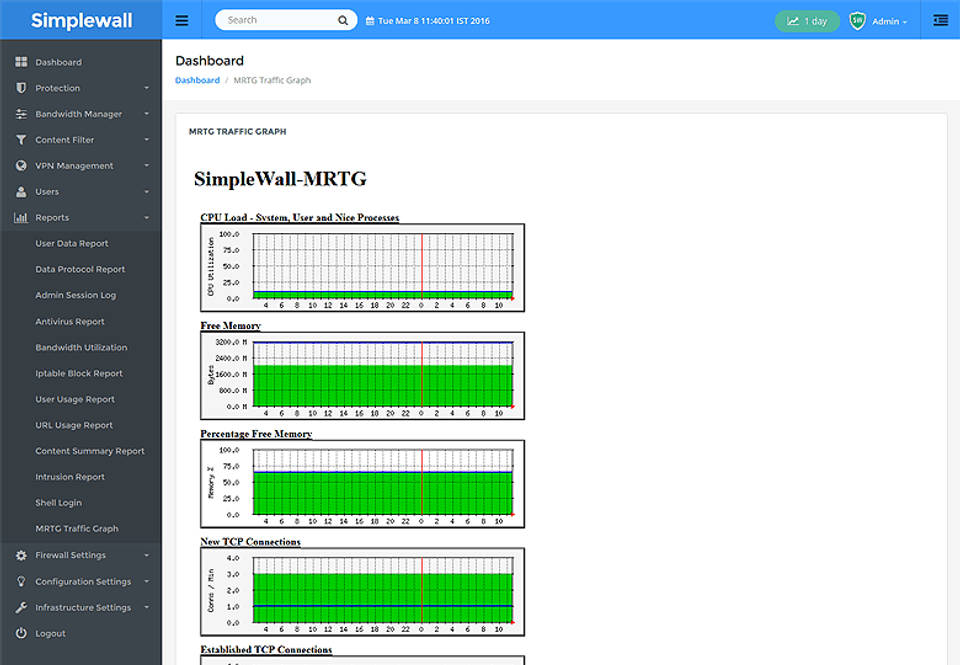Image resolution: width=960 pixels, height=665 pixels.
Task: Click the Logout power icon
Action: click(21, 633)
